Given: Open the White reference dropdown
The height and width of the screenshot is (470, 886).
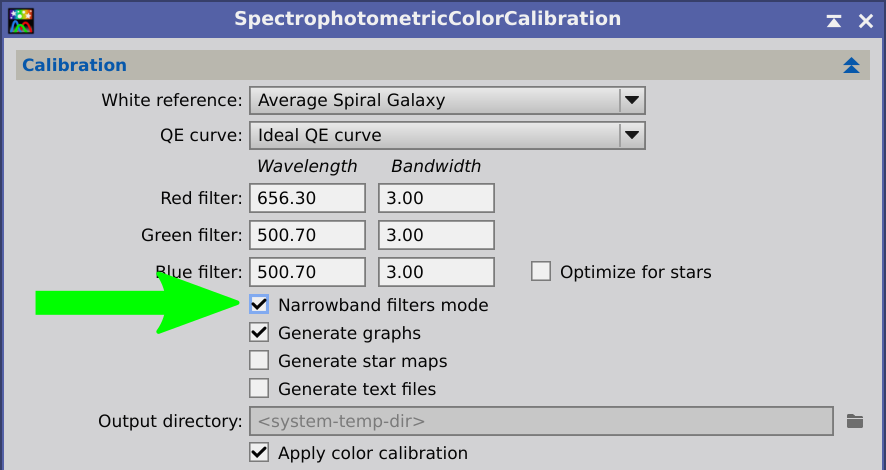Looking at the screenshot, I should click(x=447, y=101).
